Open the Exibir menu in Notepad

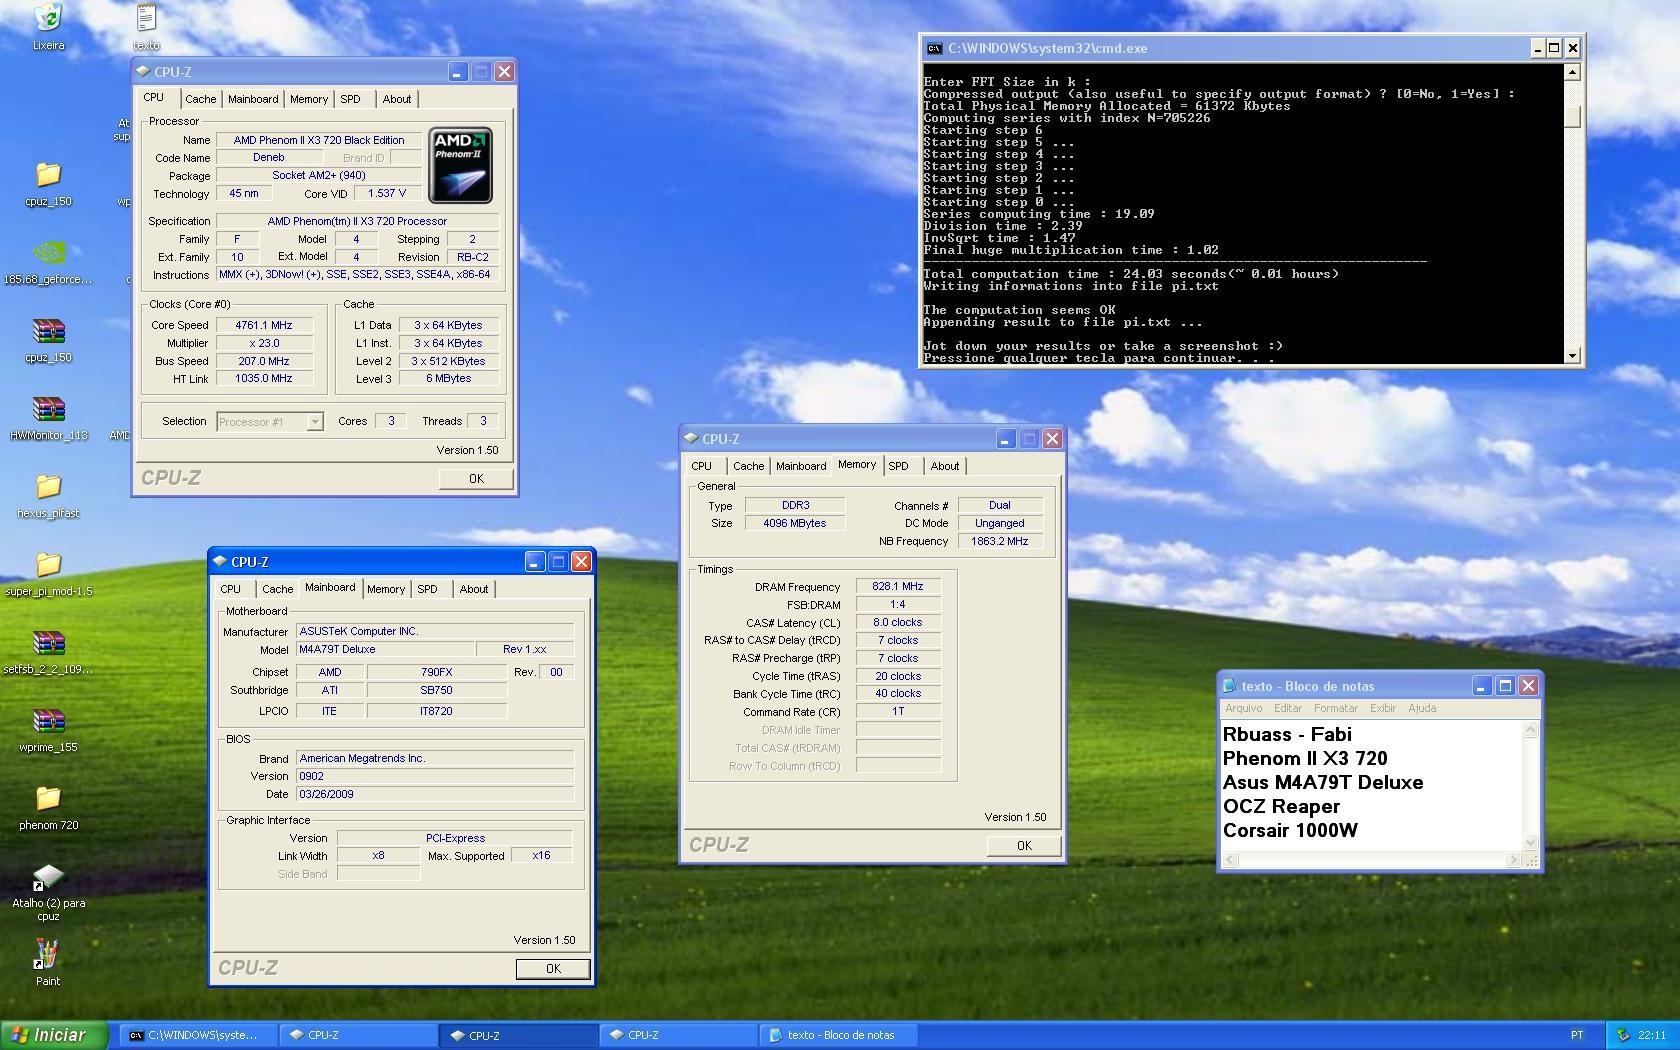(1383, 708)
